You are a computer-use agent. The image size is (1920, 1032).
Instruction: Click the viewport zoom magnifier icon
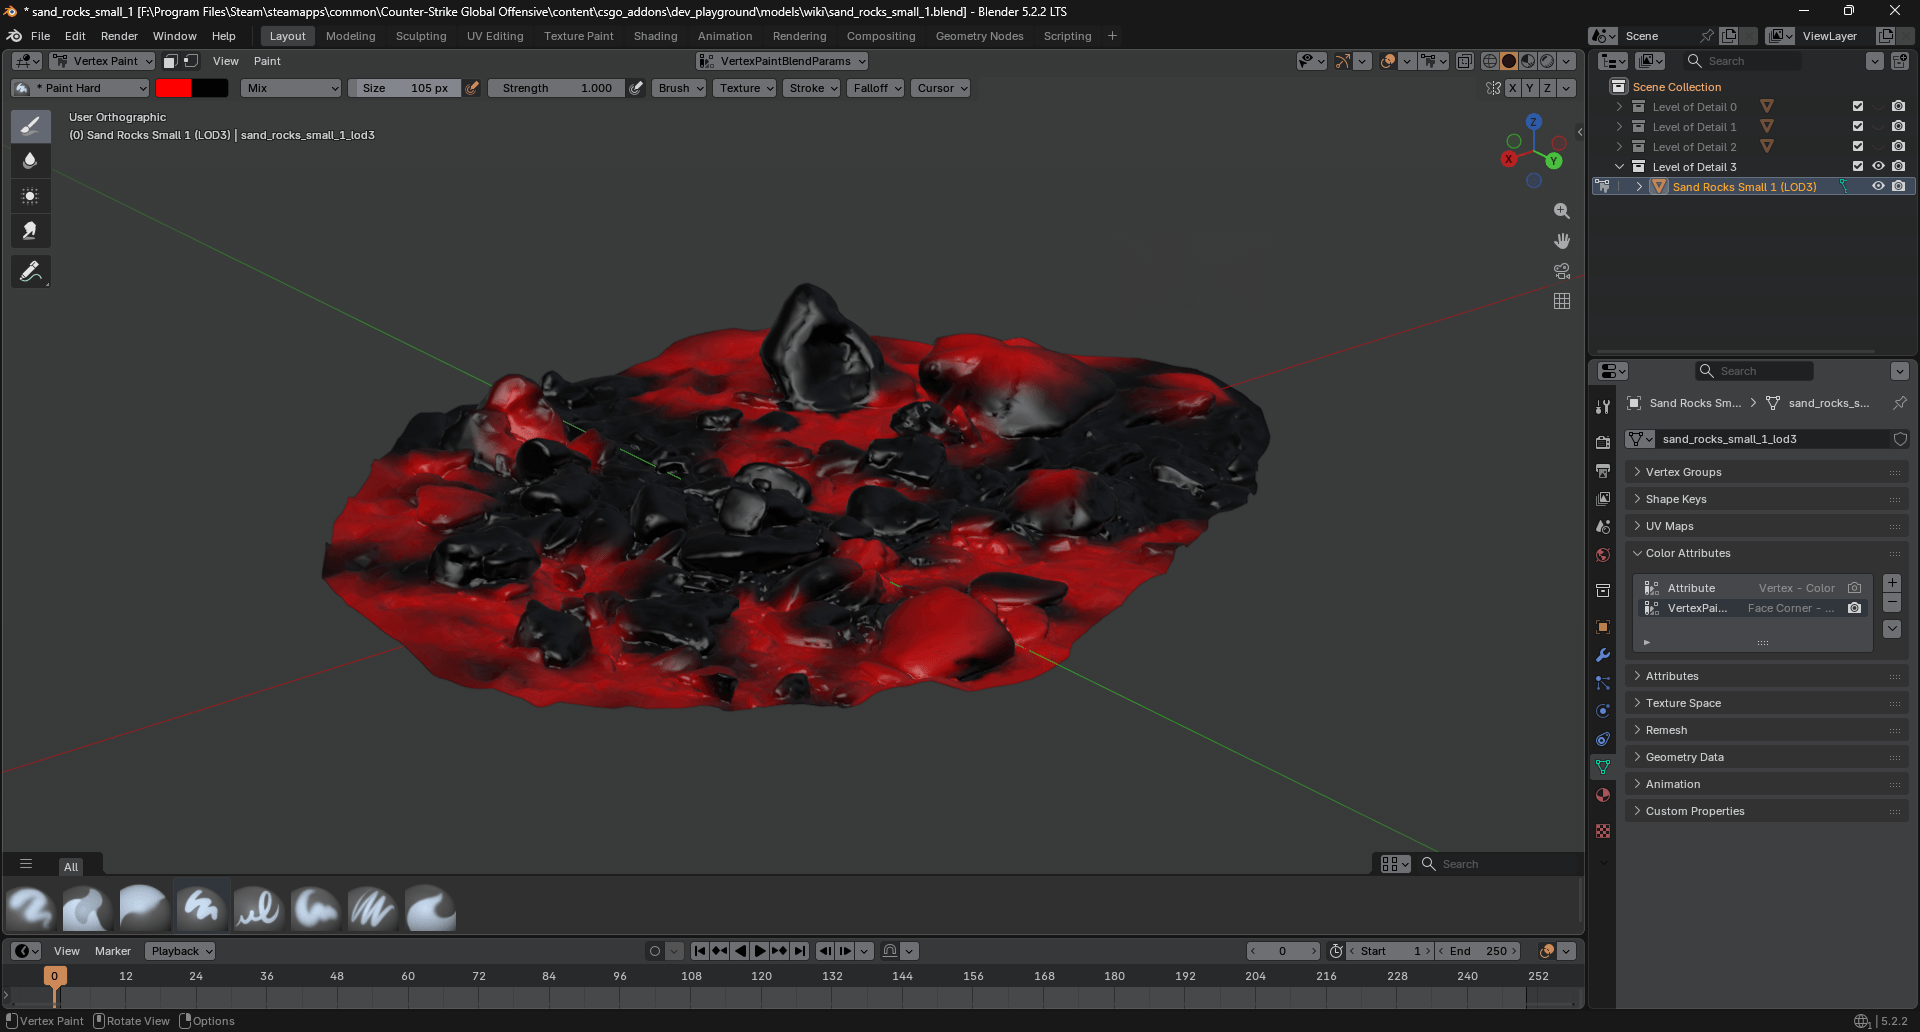pyautogui.click(x=1562, y=211)
